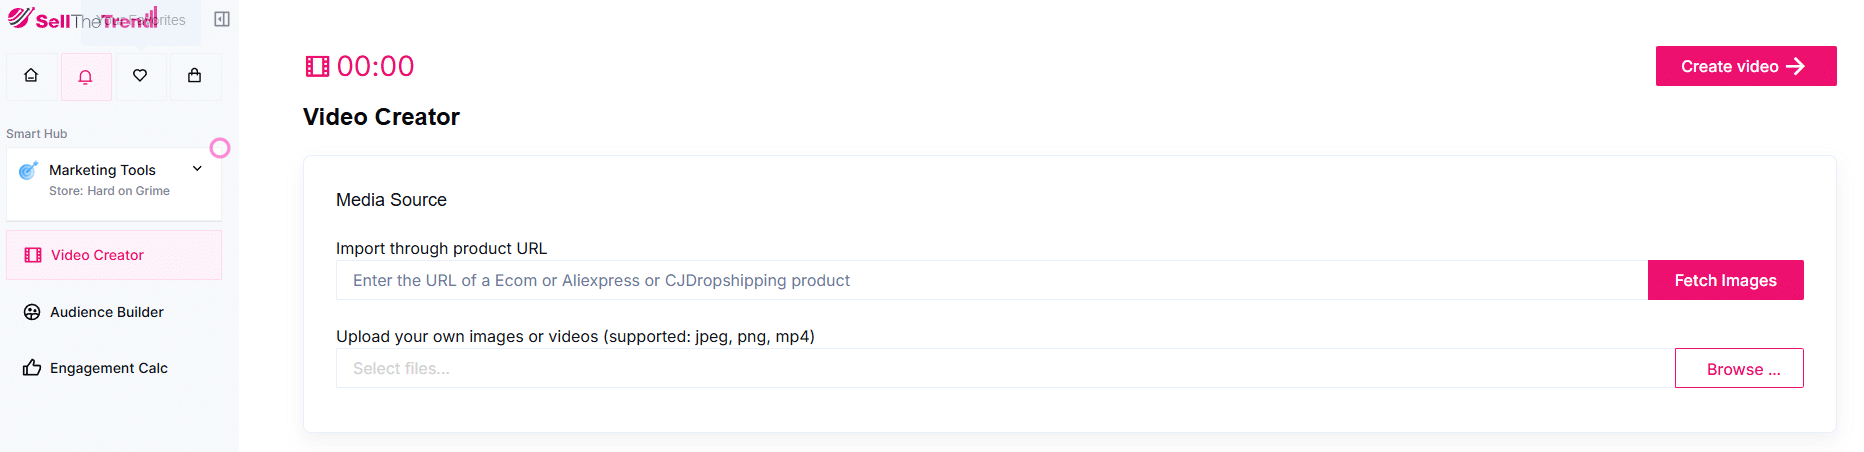Click Browse to upload files
Image resolution: width=1864 pixels, height=452 pixels.
[1738, 368]
